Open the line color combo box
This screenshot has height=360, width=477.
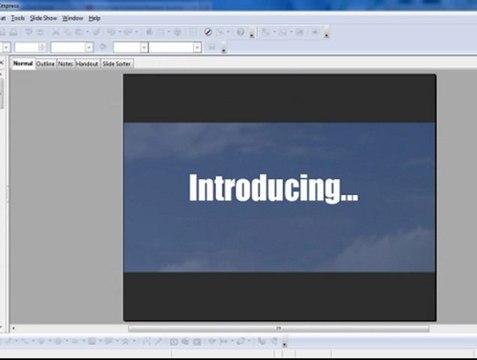pos(72,47)
